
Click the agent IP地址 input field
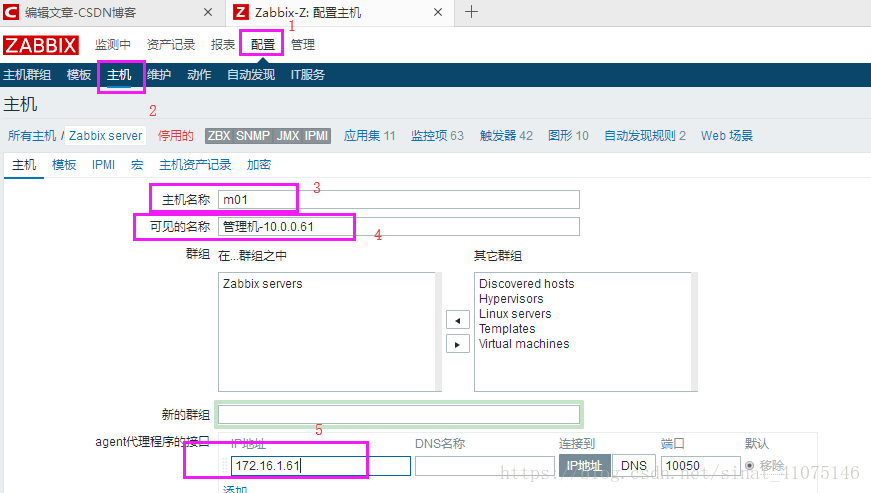(321, 465)
